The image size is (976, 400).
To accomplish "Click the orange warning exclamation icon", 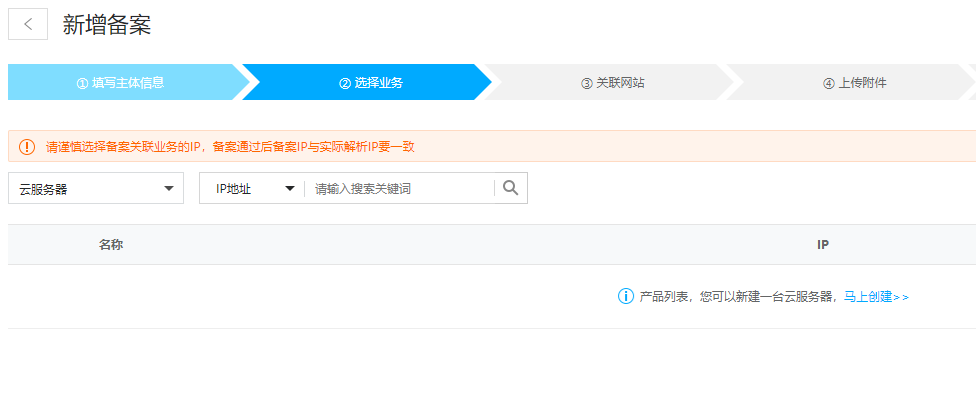I will click(x=27, y=147).
